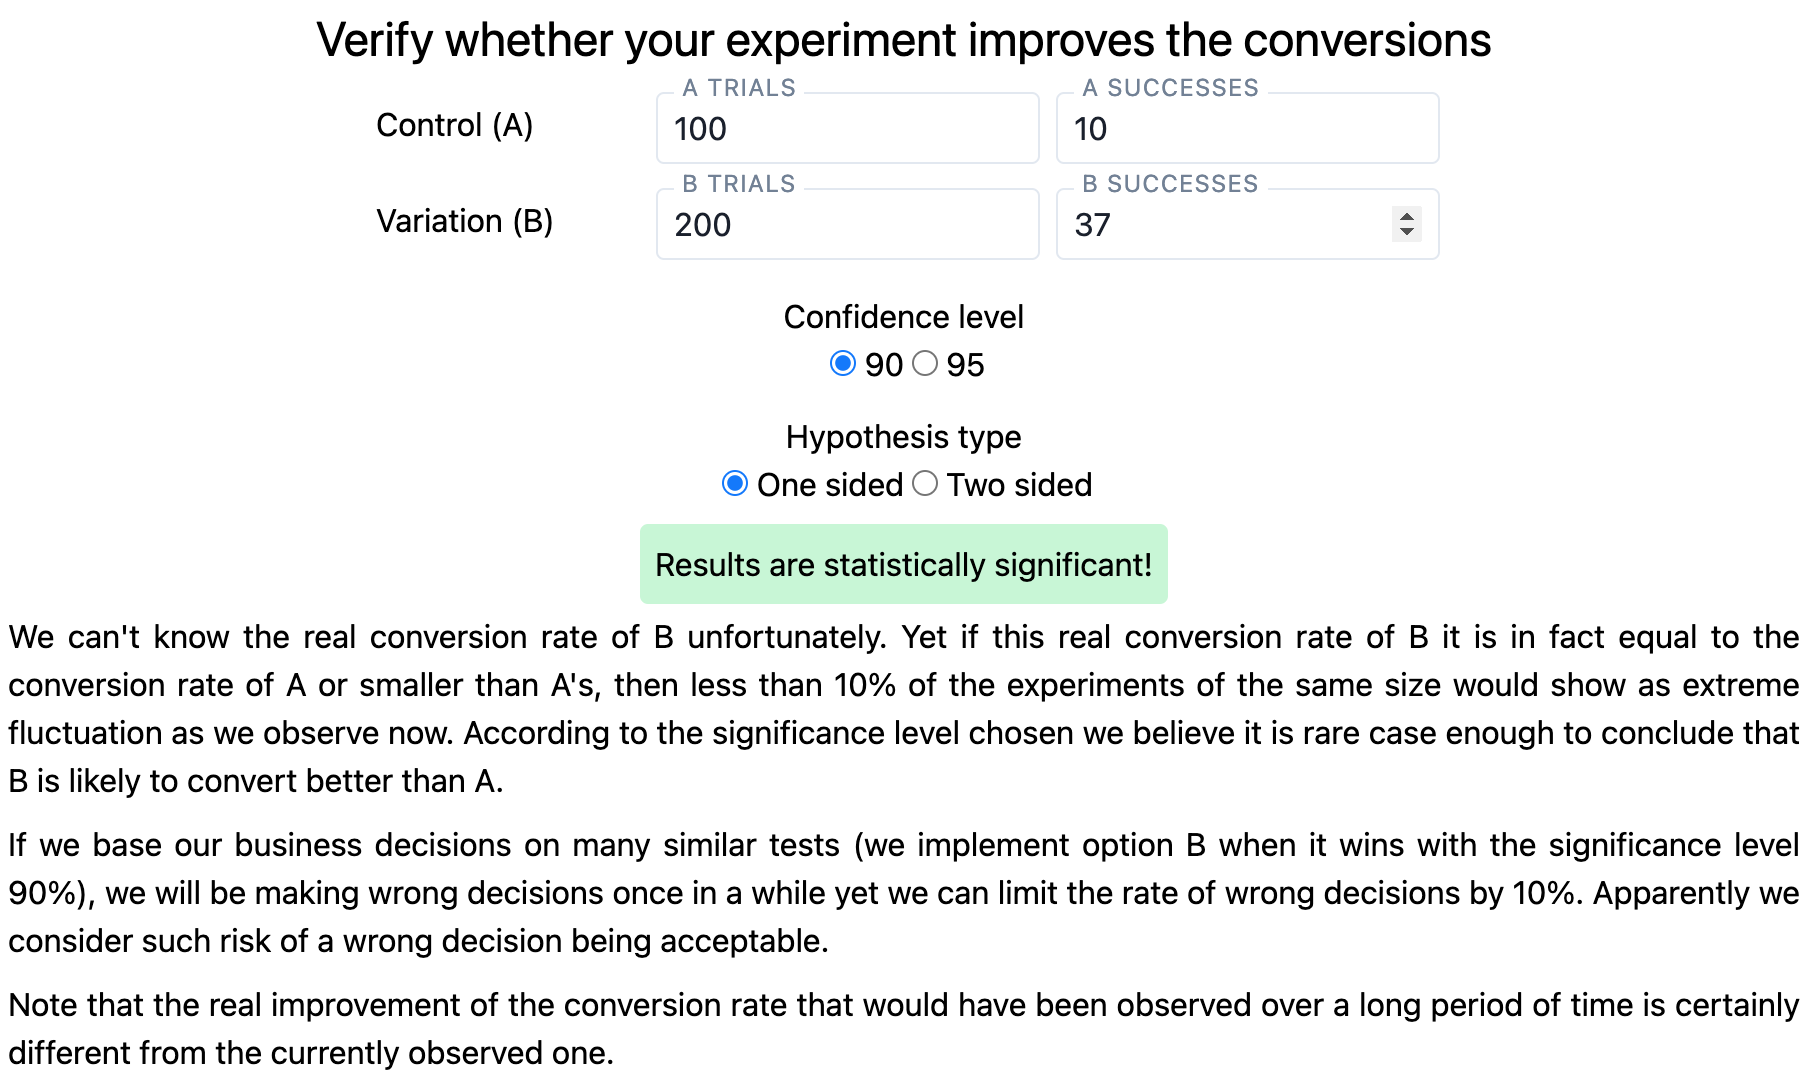Focus the B Trials field showing 200
Image resolution: width=1812 pixels, height=1080 pixels.
846,225
